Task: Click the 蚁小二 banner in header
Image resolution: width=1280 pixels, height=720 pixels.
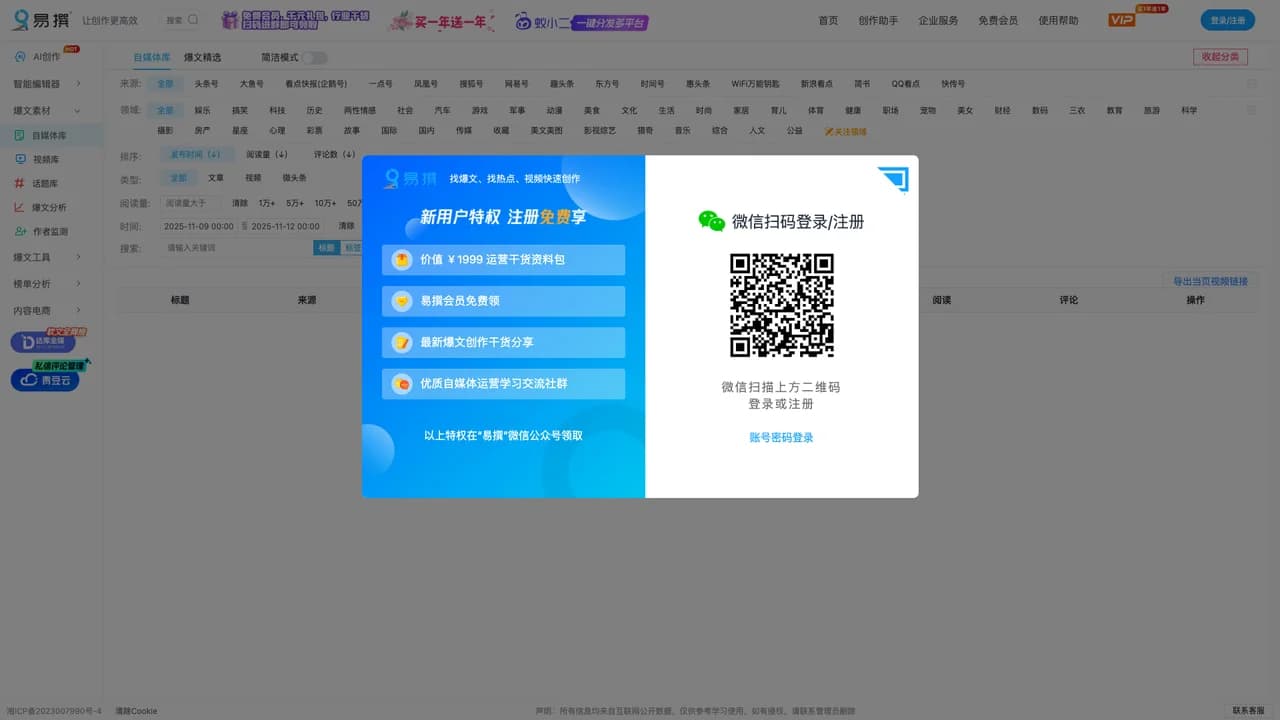Action: 581,21
